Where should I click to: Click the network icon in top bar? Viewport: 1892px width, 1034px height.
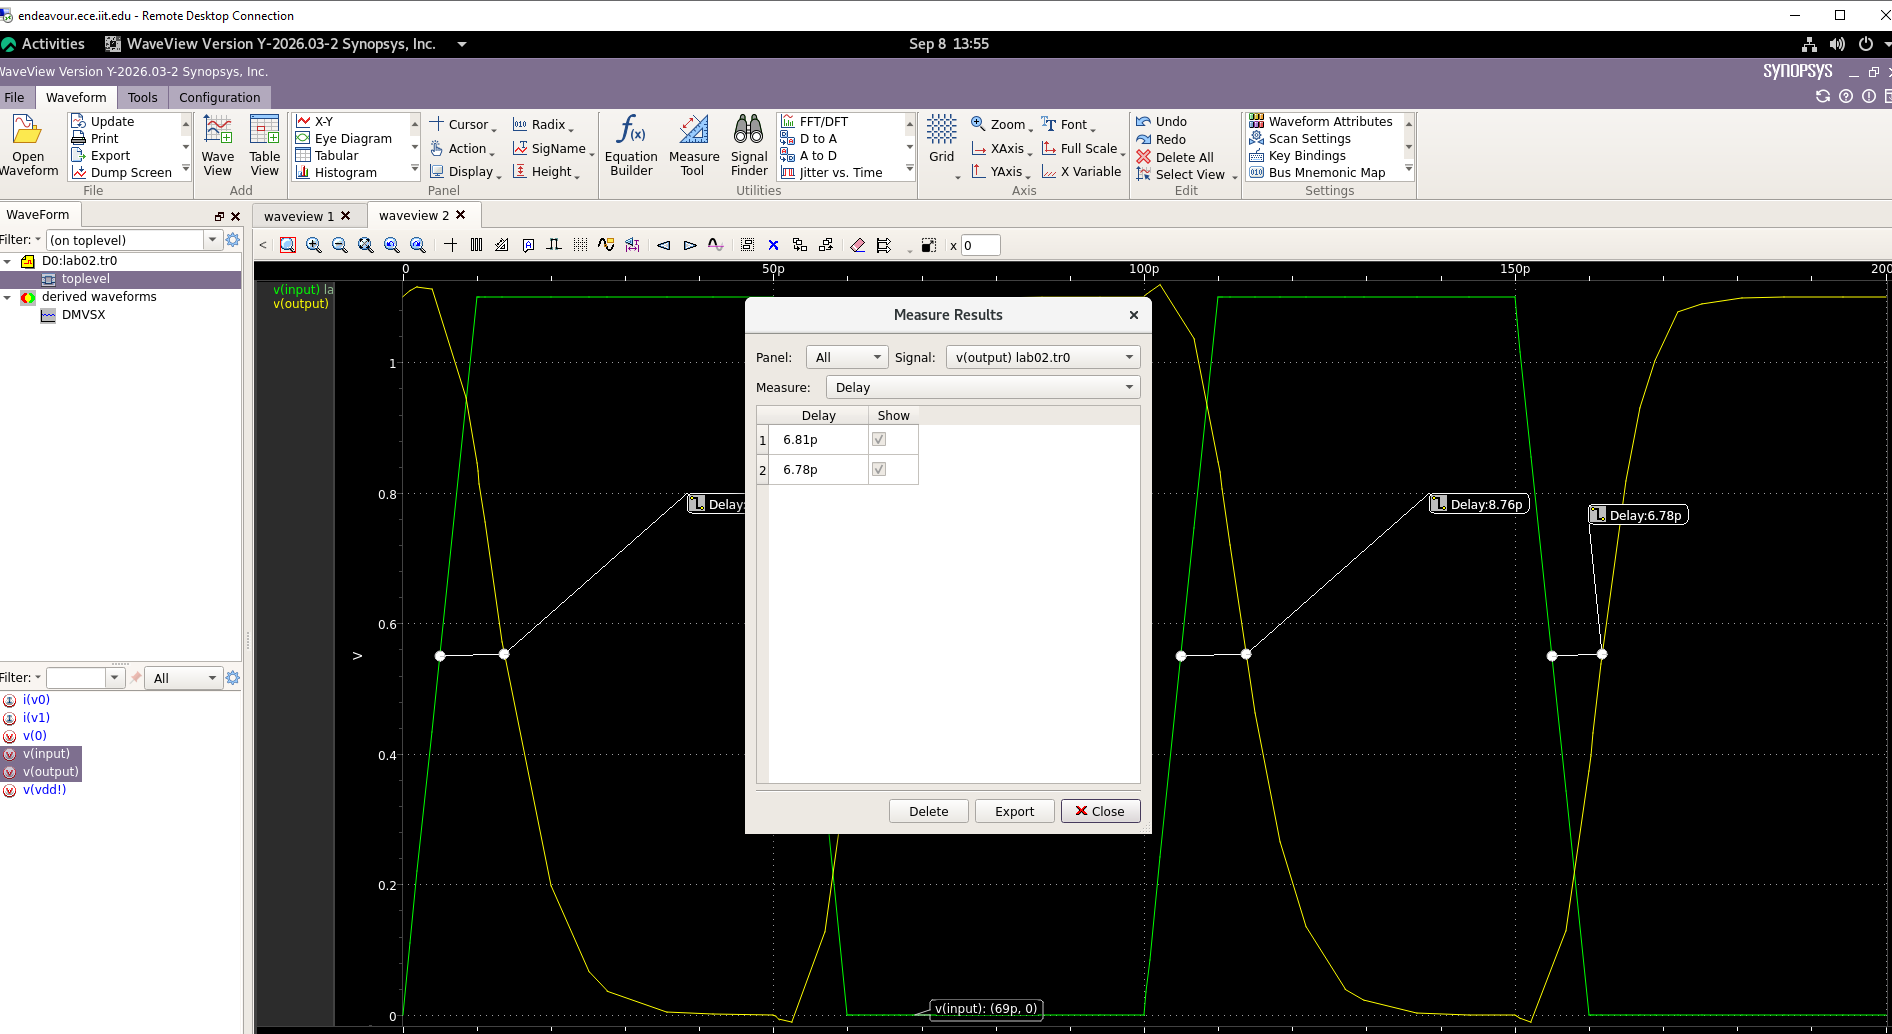[1809, 44]
